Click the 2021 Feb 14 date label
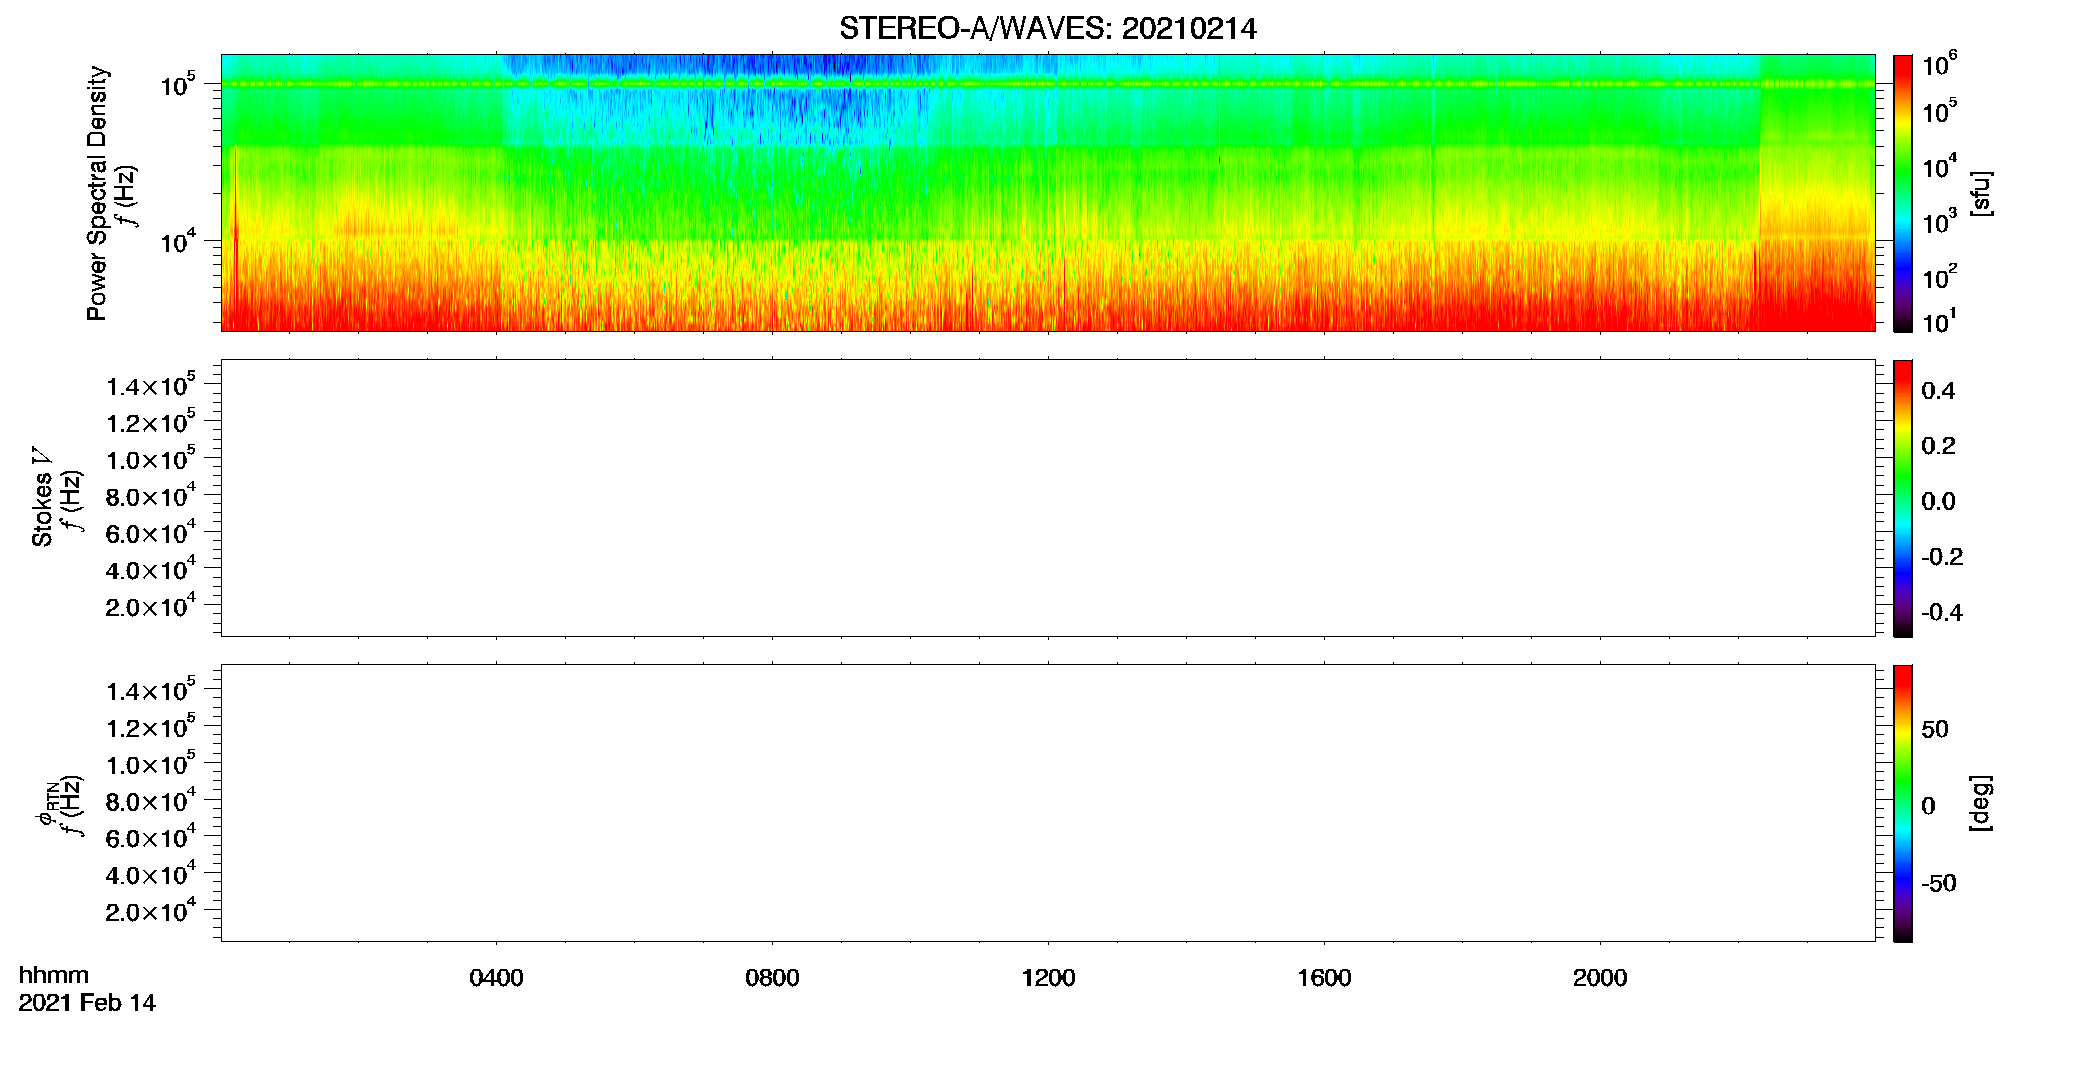2096x1080 pixels. coord(87,1003)
